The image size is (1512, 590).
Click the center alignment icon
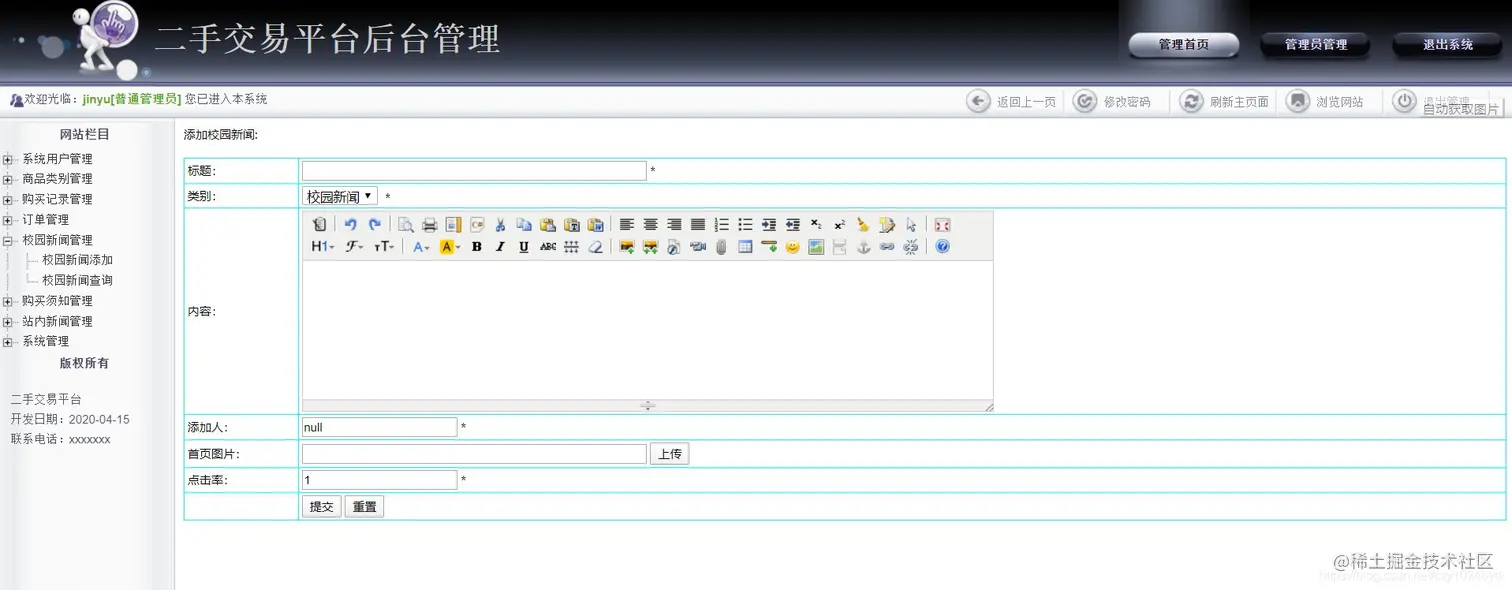[650, 225]
